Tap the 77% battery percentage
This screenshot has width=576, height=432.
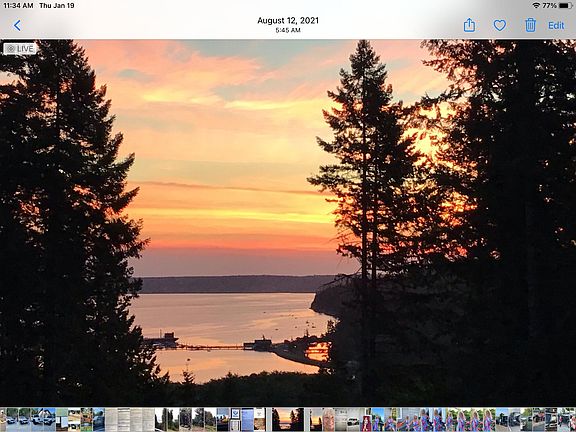tap(549, 6)
